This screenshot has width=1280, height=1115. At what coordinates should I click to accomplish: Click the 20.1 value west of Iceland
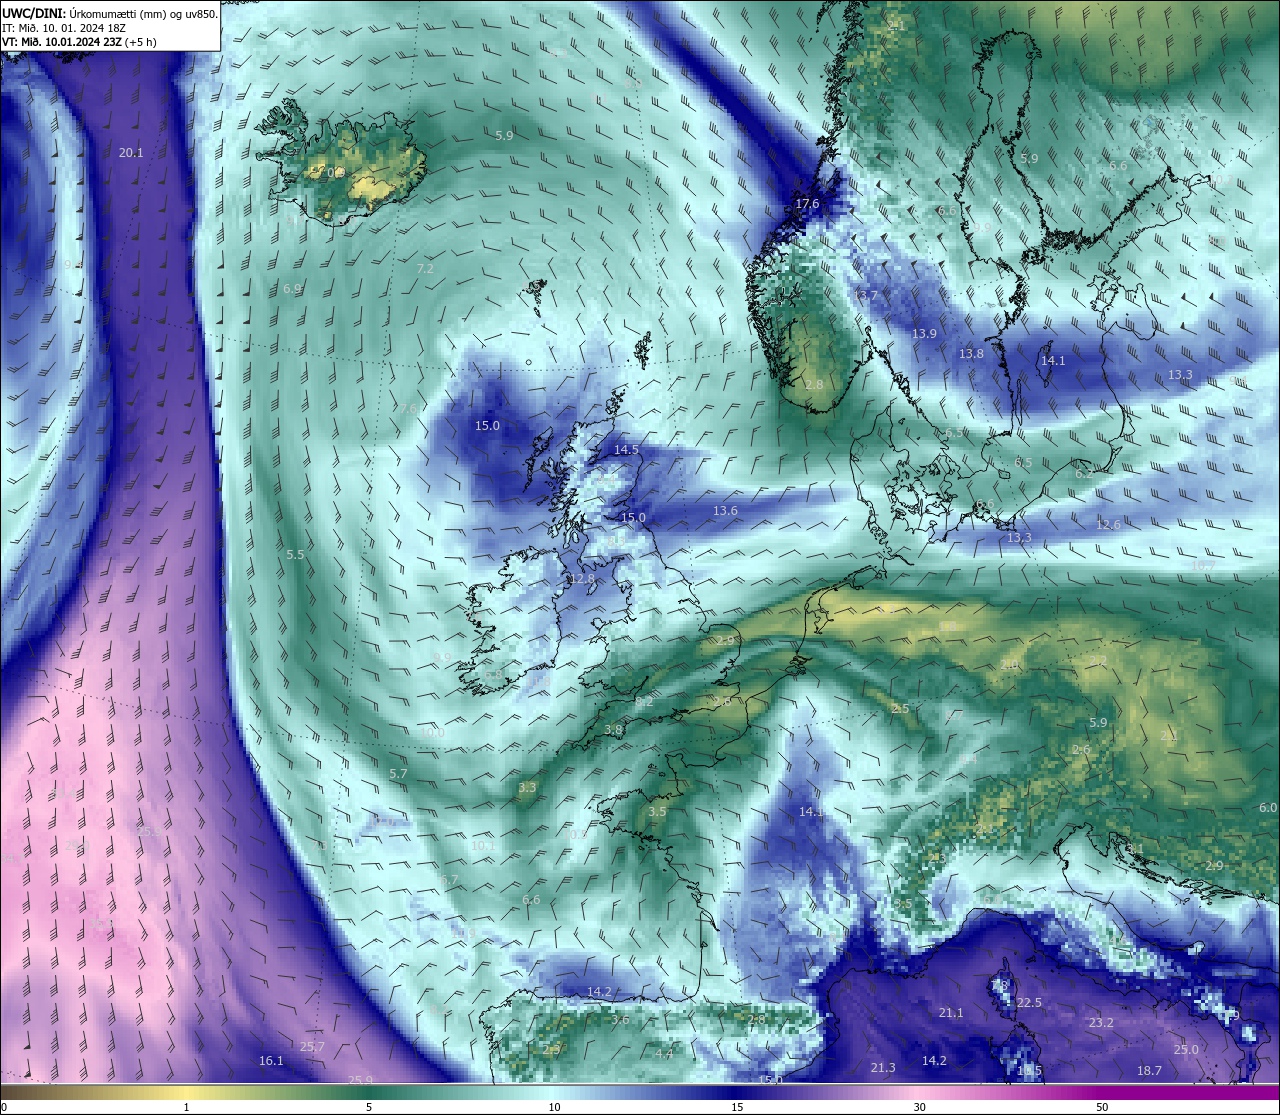point(131,153)
